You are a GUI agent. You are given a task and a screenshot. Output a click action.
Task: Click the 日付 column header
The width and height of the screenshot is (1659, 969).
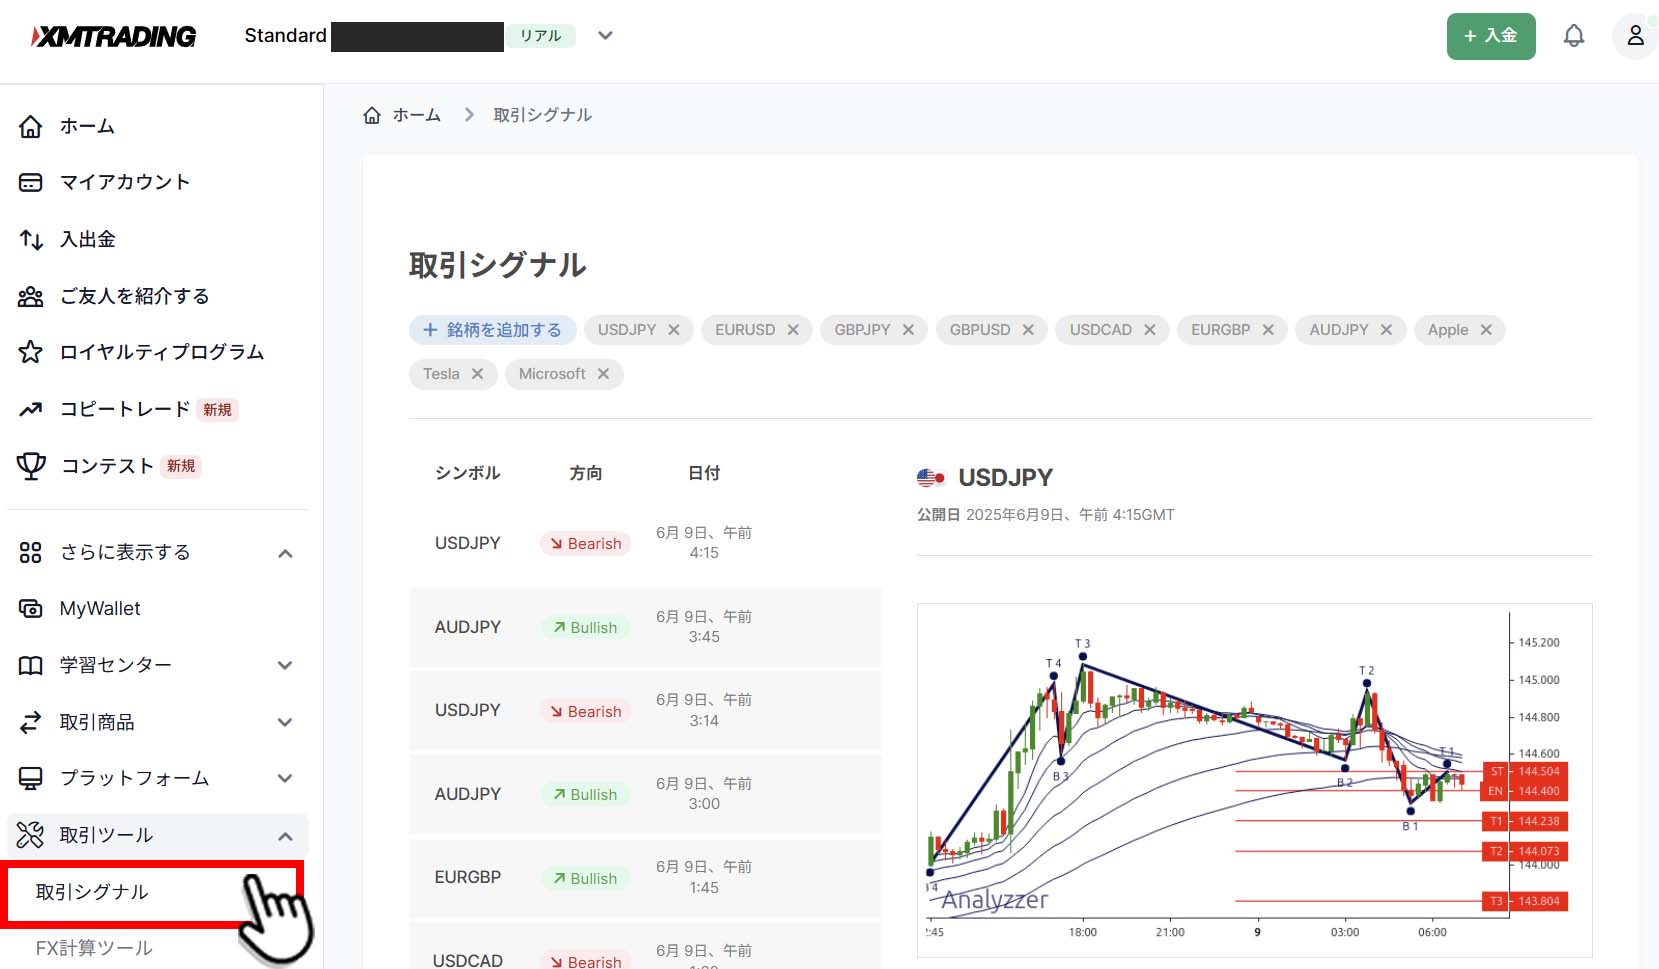coord(704,473)
